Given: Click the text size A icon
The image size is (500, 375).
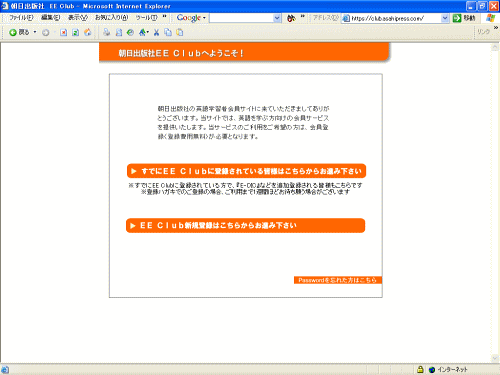Looking at the screenshot, I should pyautogui.click(x=143, y=32).
